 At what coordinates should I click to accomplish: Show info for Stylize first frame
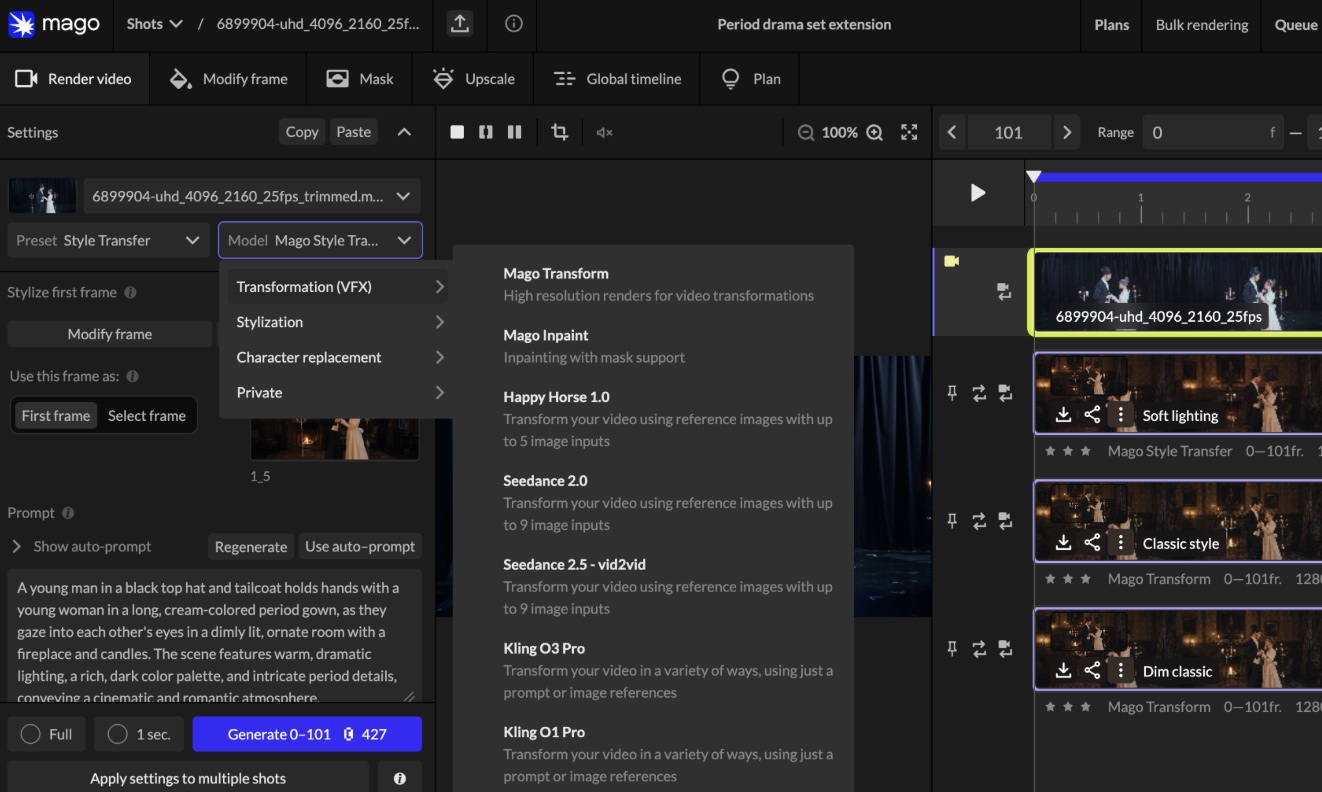(130, 293)
